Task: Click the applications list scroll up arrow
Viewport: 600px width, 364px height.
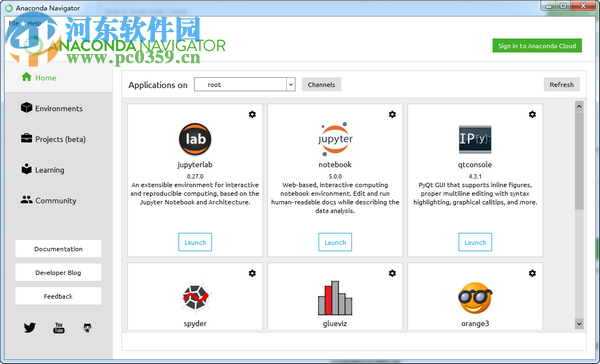Action: coord(579,106)
